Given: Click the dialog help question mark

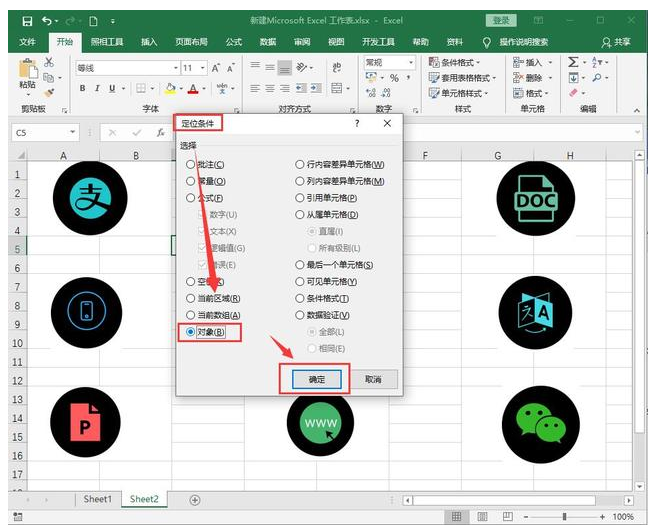Looking at the screenshot, I should click(x=357, y=123).
